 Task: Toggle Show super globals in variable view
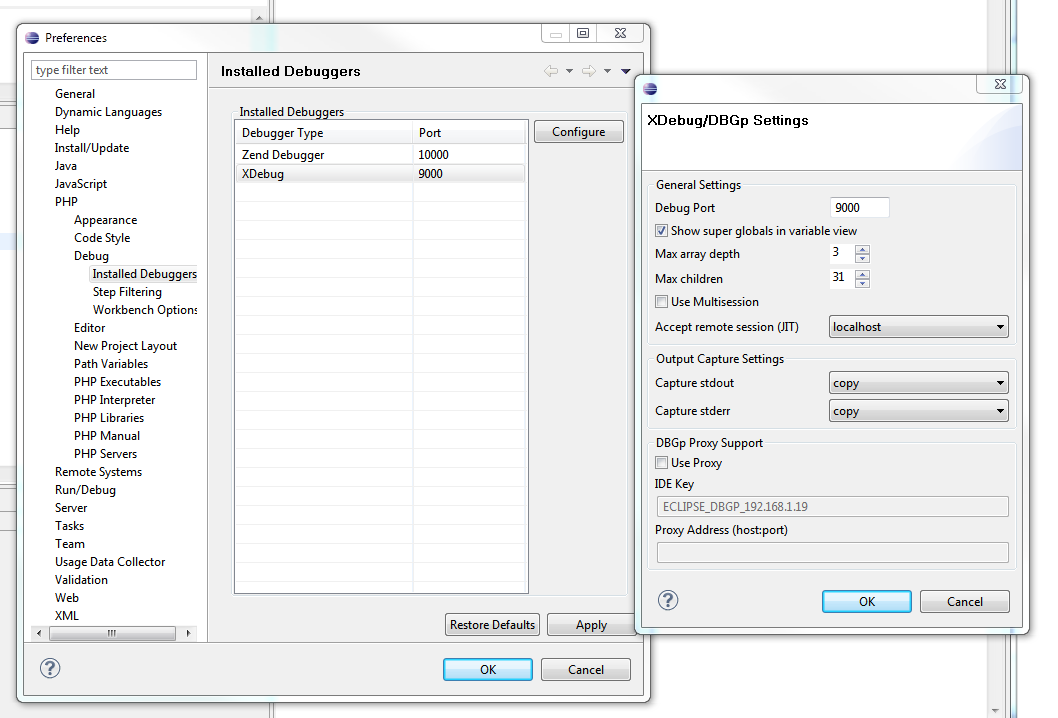(661, 231)
